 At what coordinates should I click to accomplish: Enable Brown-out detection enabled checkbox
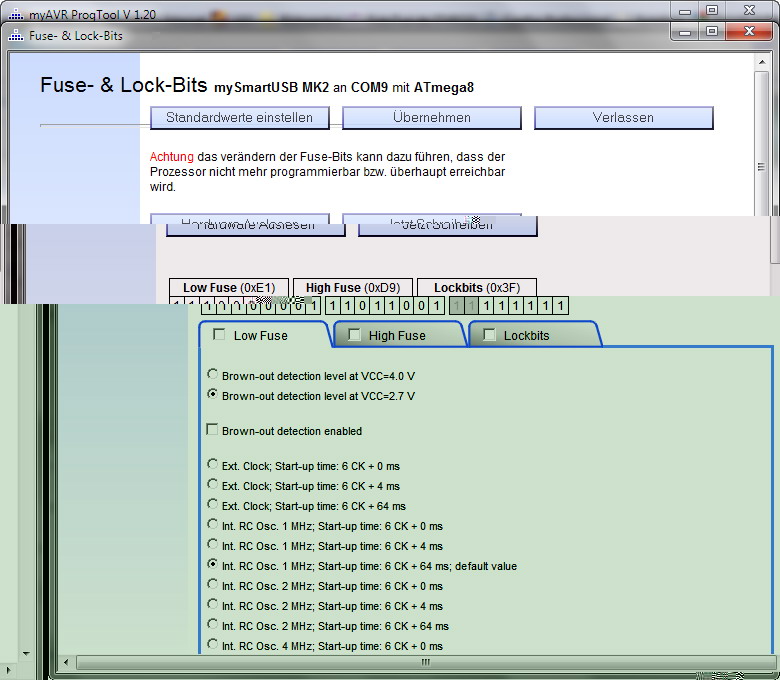212,430
